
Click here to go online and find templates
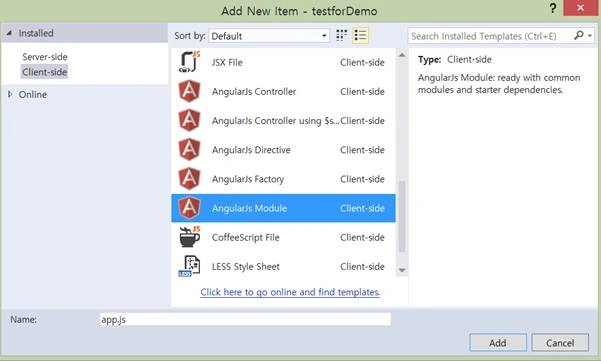290,292
